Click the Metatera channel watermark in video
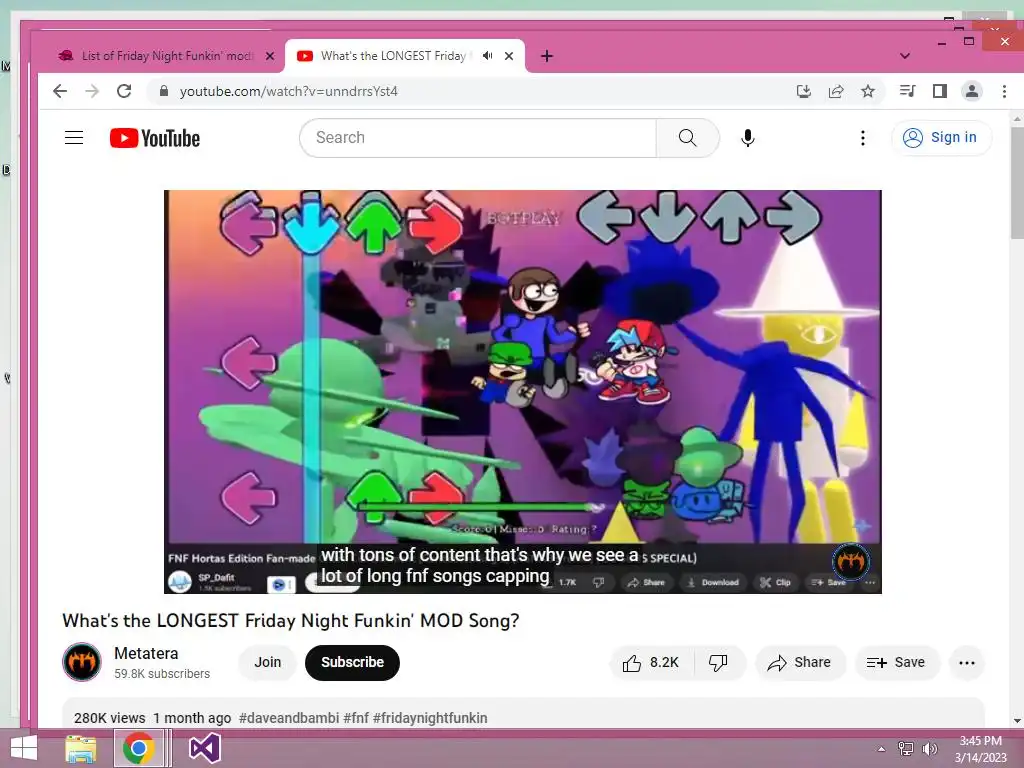1024x768 pixels. click(851, 561)
